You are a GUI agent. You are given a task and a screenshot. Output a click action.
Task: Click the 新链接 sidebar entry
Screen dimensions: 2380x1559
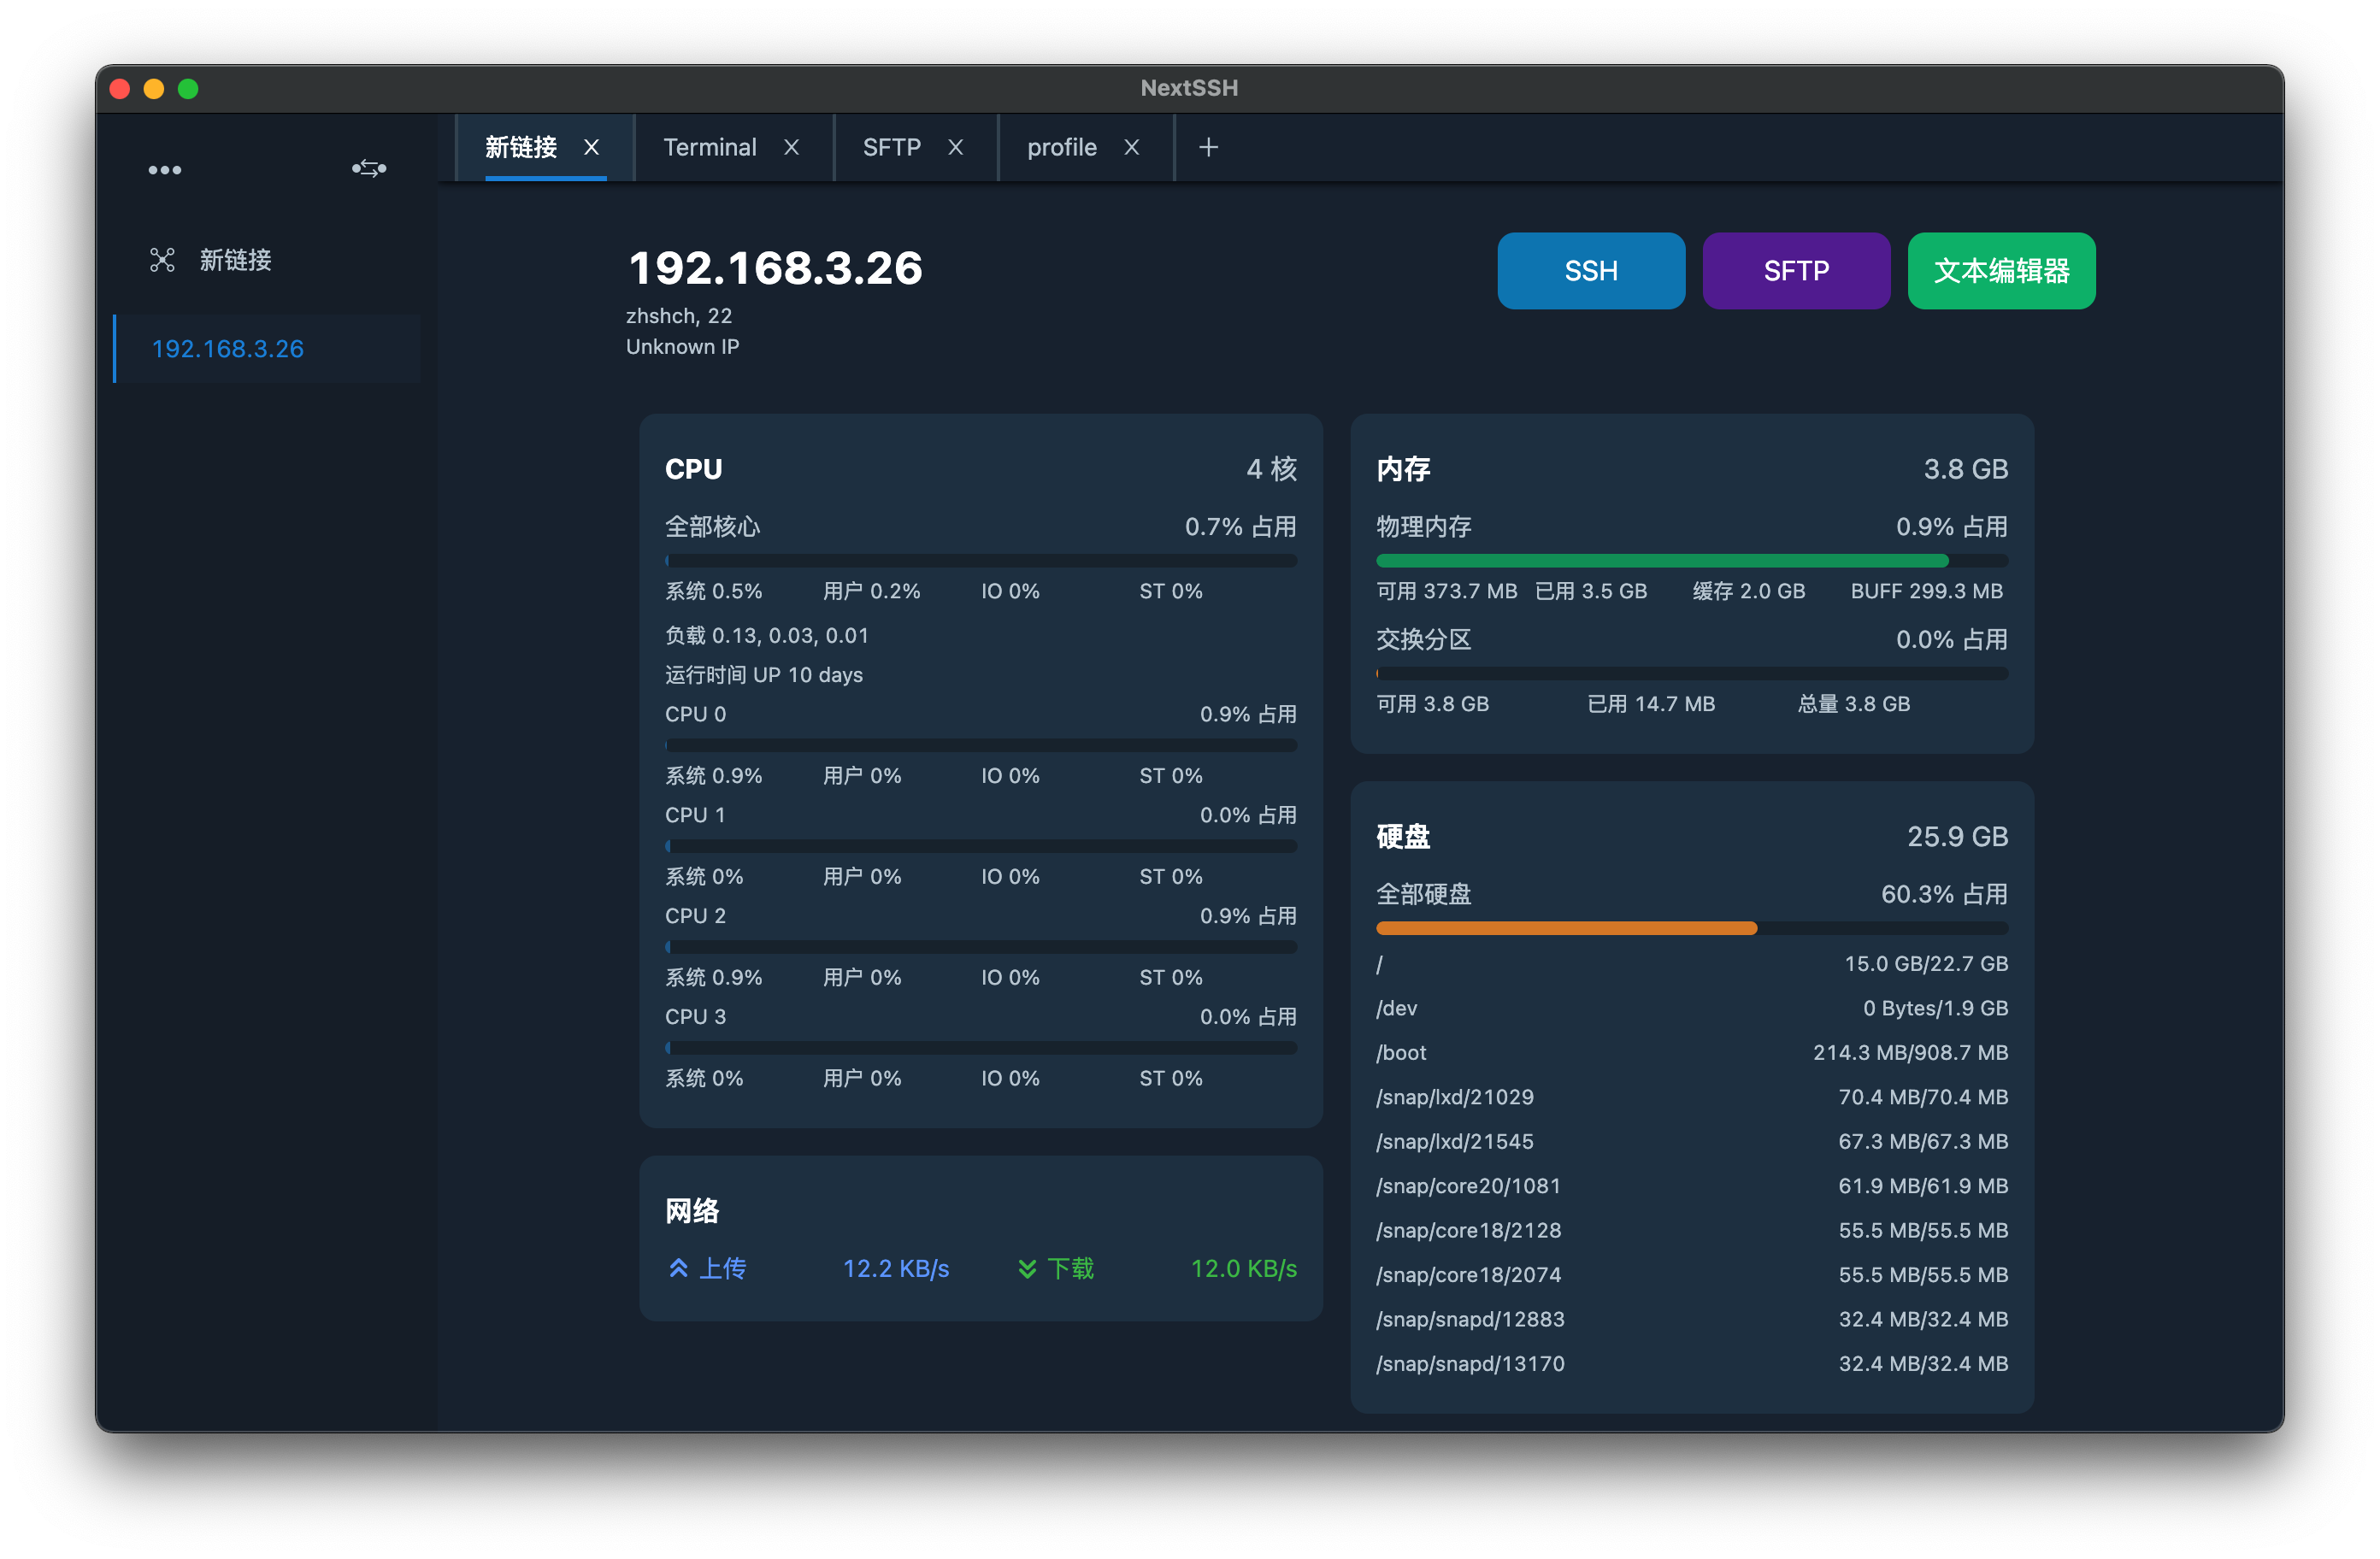click(235, 260)
